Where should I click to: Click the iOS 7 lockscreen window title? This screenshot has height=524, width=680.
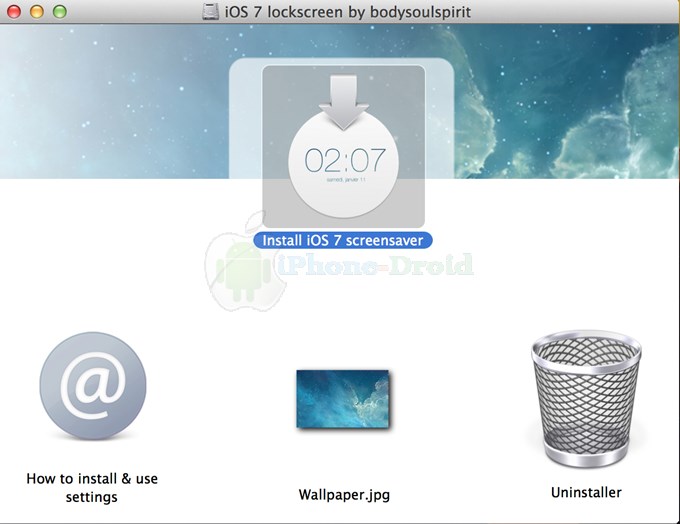pos(349,12)
